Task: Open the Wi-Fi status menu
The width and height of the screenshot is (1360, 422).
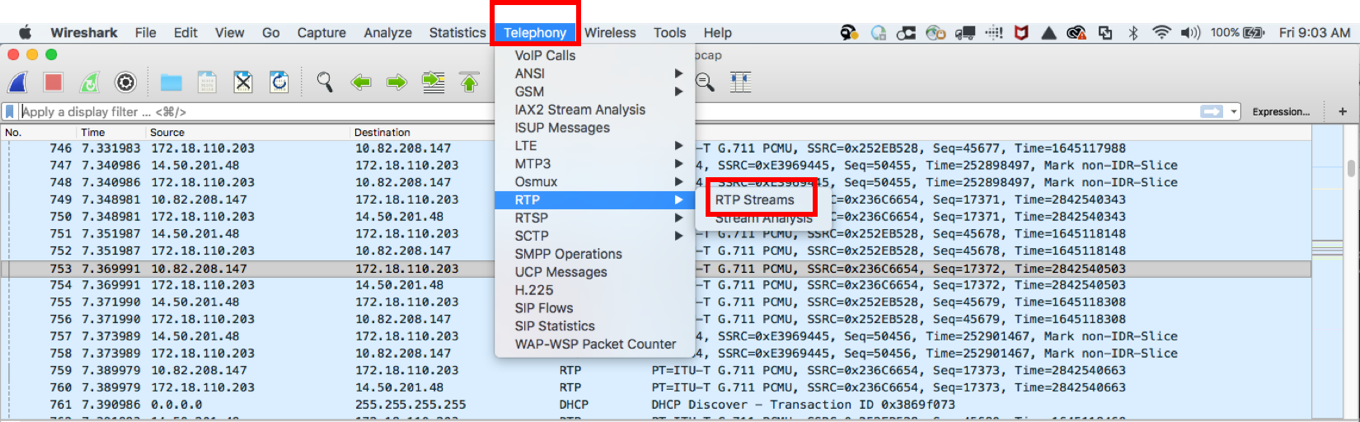Action: point(1161,32)
